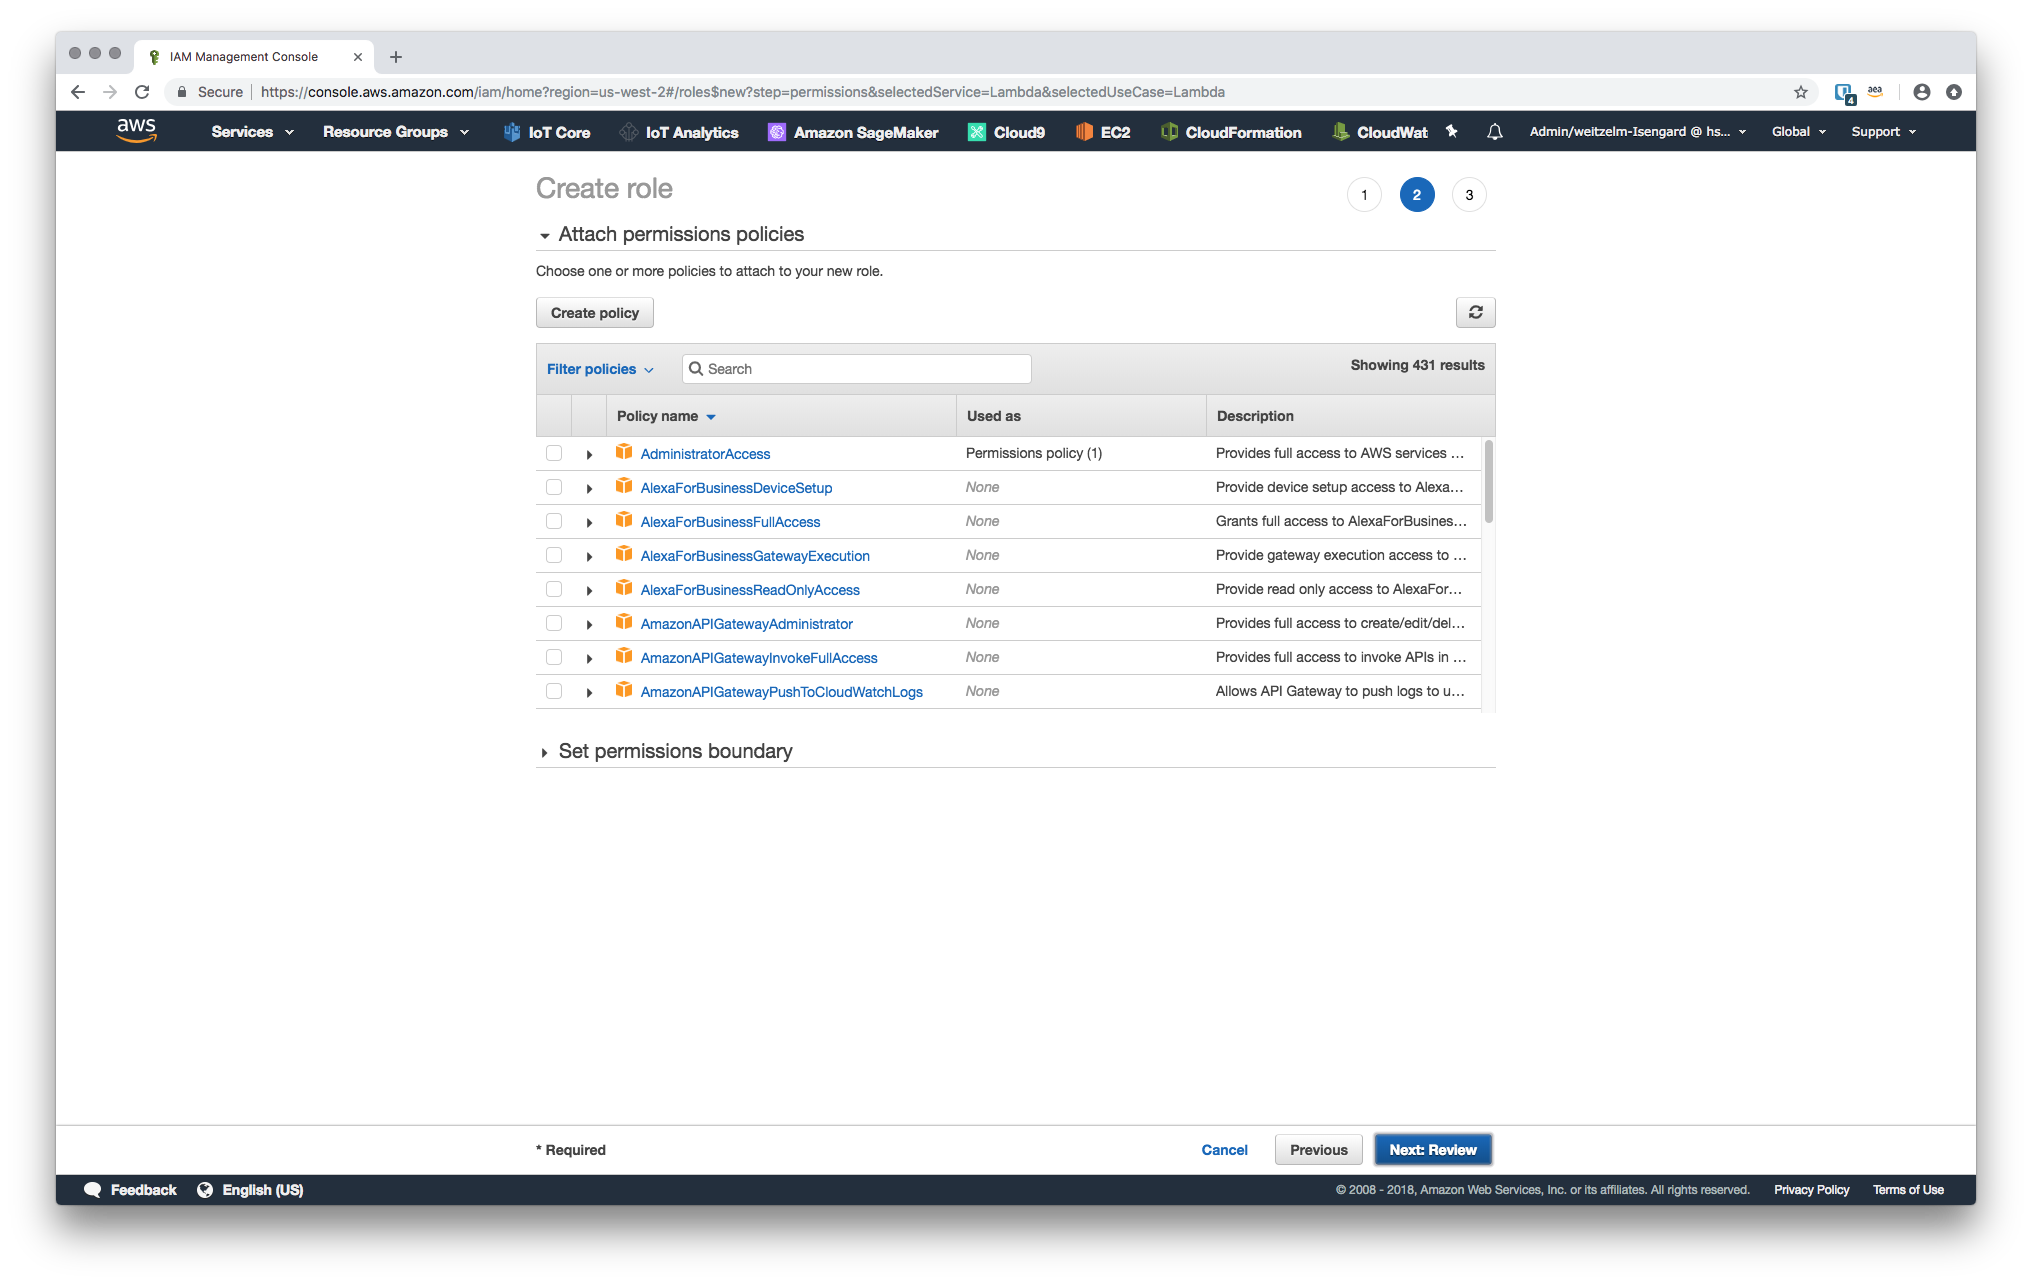Open the Cloud9 shortcut
Image resolution: width=2032 pixels, height=1285 pixels.
[x=1007, y=132]
